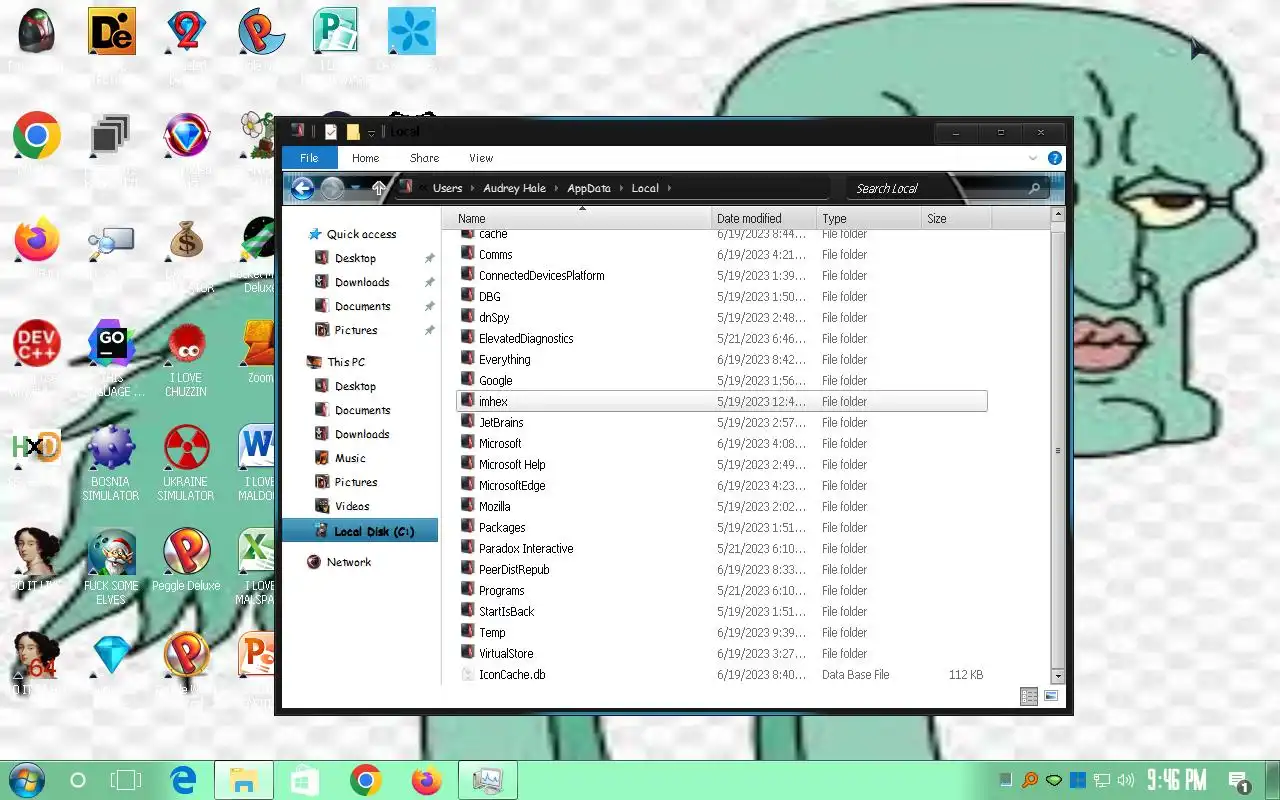
Task: Go up one folder level
Action: (378, 188)
